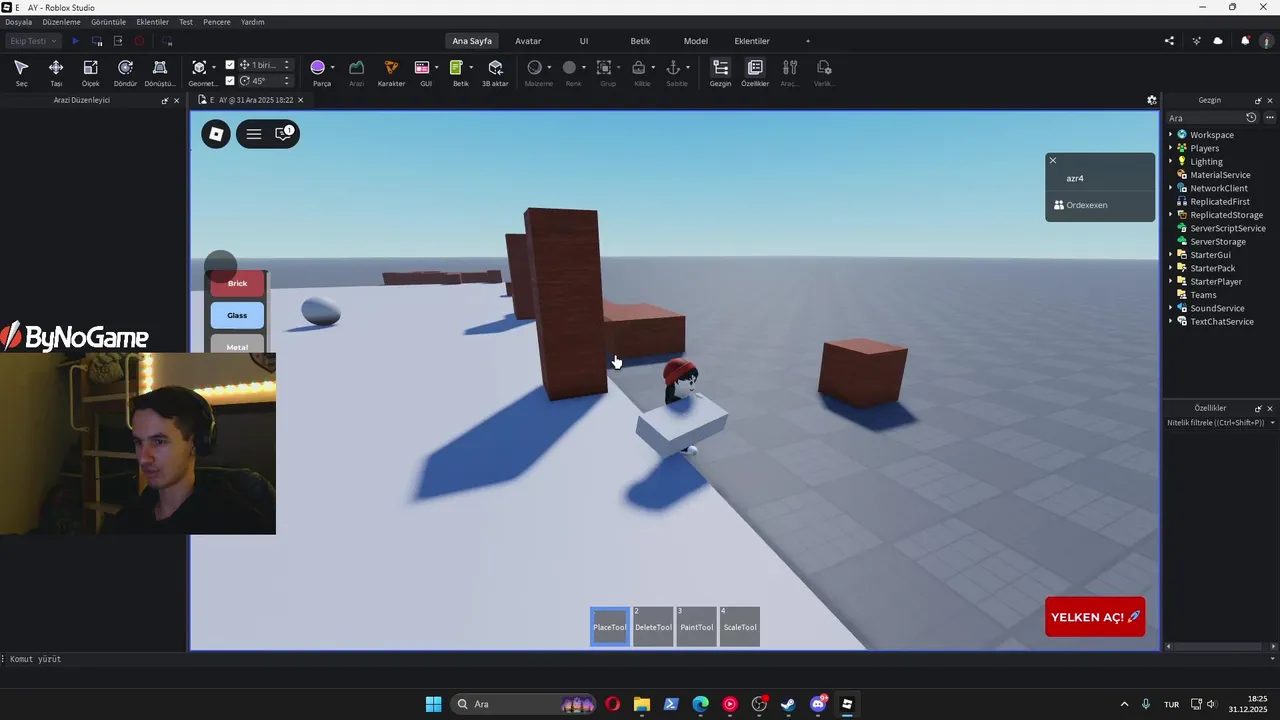Screen dimensions: 1280x720
Task: Click the YELKEN AÇ! button
Action: pos(1095,617)
